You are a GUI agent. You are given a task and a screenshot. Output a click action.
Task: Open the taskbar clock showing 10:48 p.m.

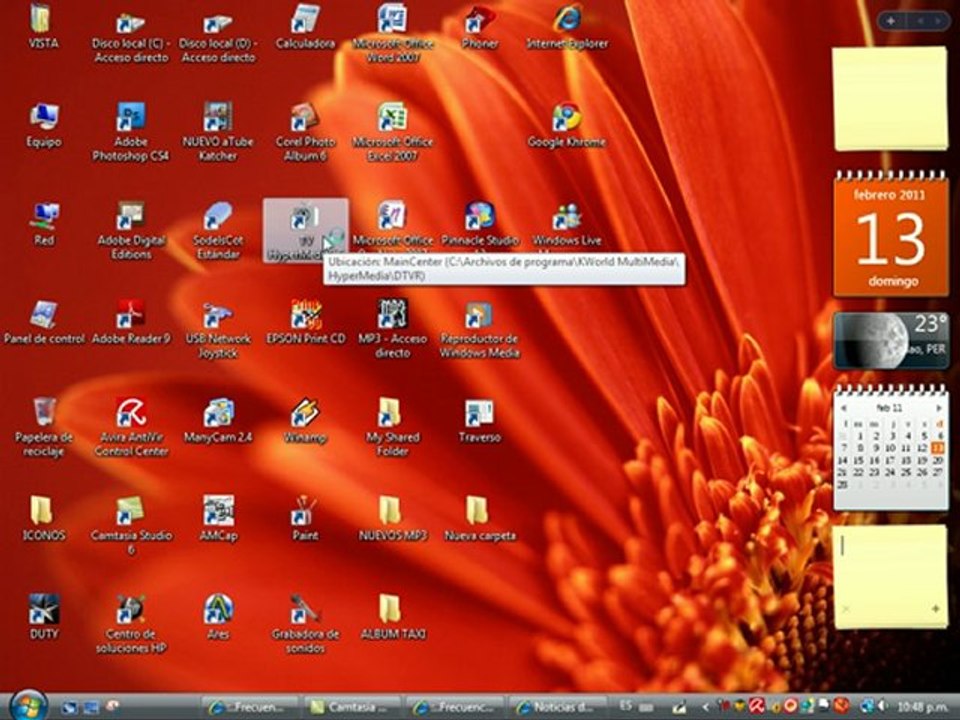tap(924, 706)
